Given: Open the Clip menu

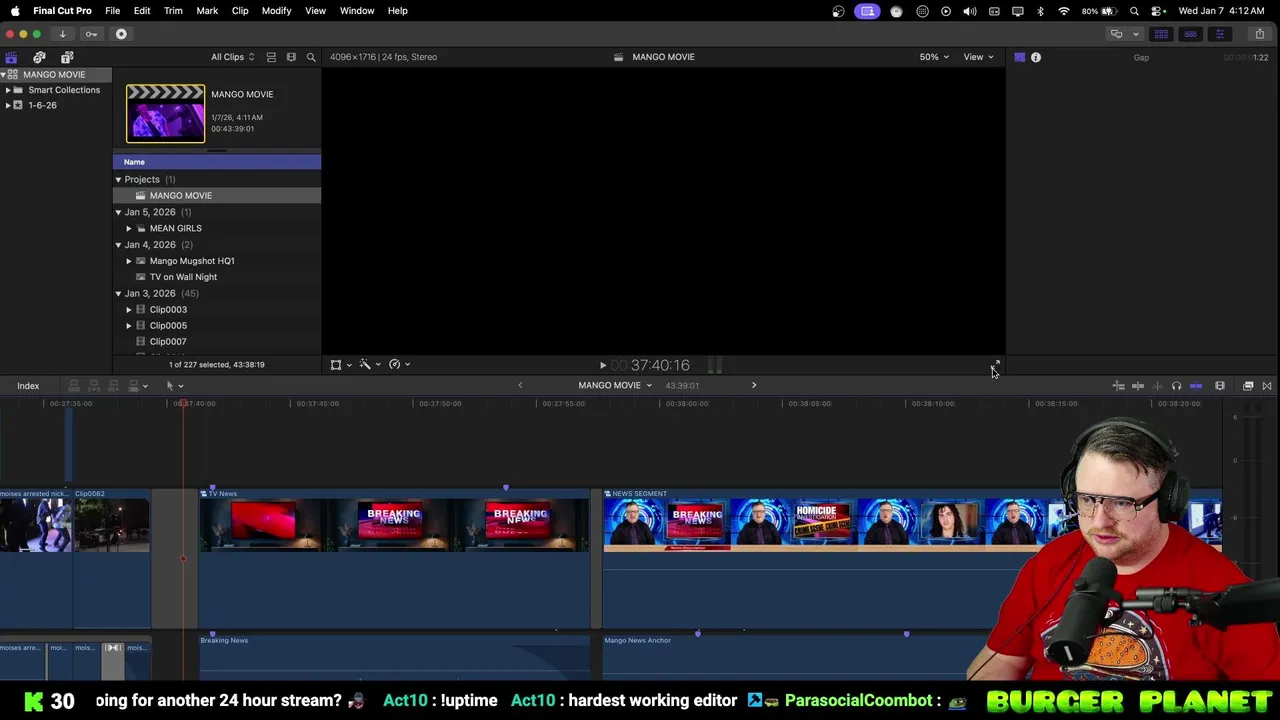Looking at the screenshot, I should (x=240, y=11).
